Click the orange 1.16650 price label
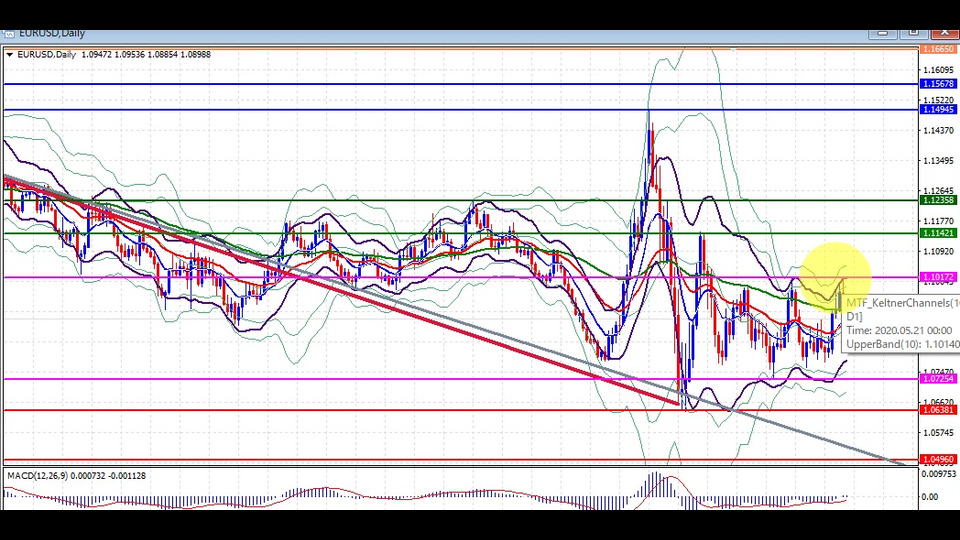The image size is (960, 540). click(x=938, y=49)
